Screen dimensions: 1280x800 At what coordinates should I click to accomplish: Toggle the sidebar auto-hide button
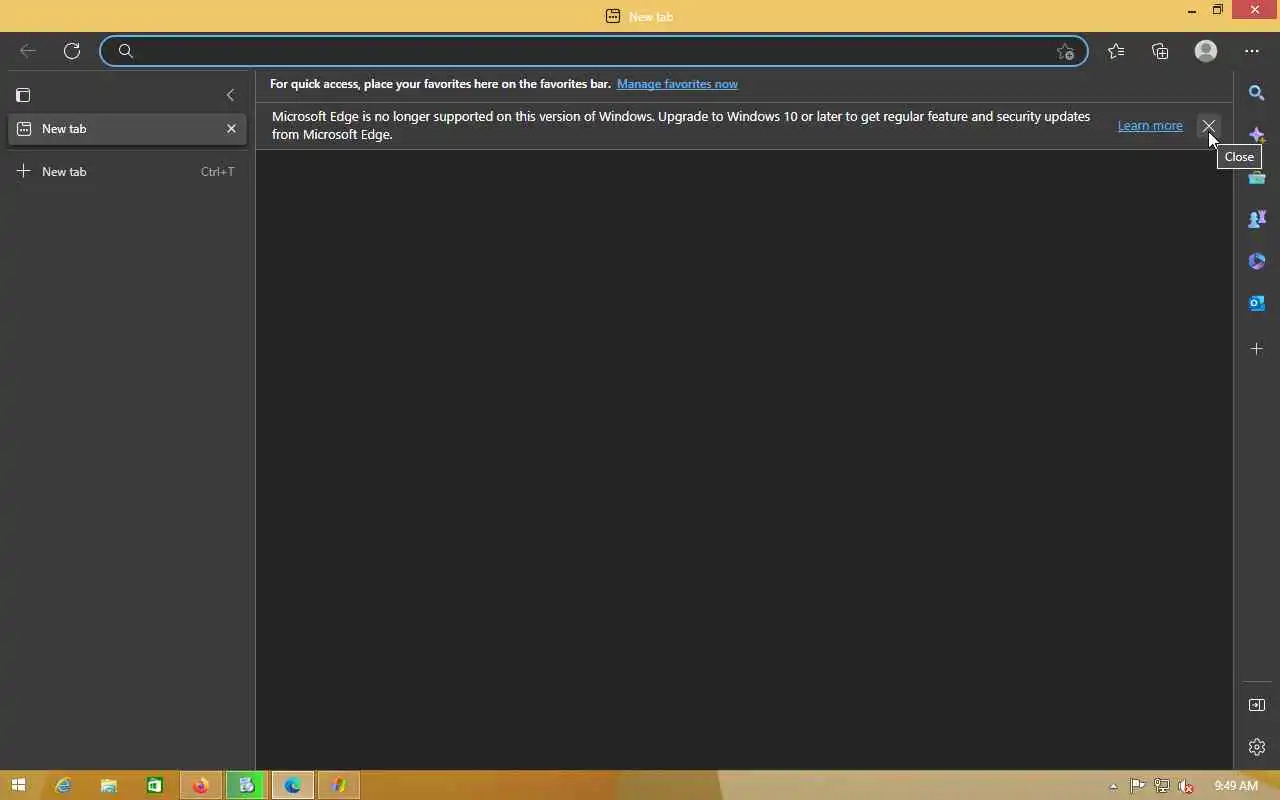click(1257, 705)
